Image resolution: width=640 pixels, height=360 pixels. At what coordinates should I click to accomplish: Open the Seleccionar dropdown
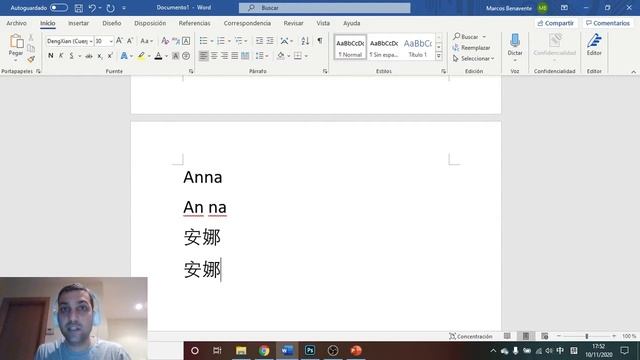point(473,59)
